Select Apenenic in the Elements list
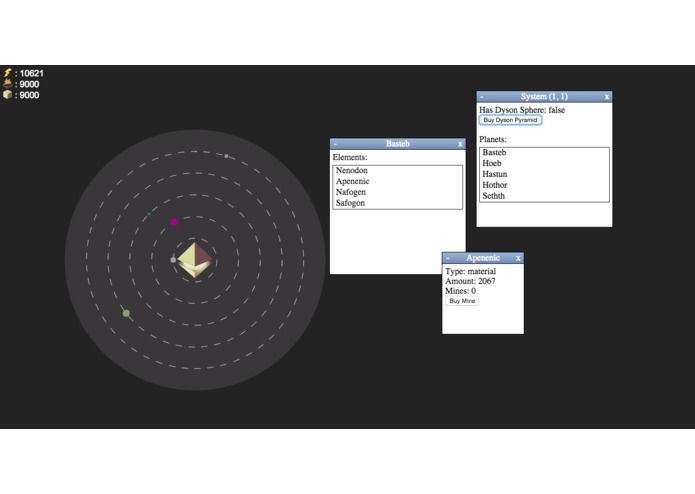The width and height of the screenshot is (695, 494). point(398,181)
